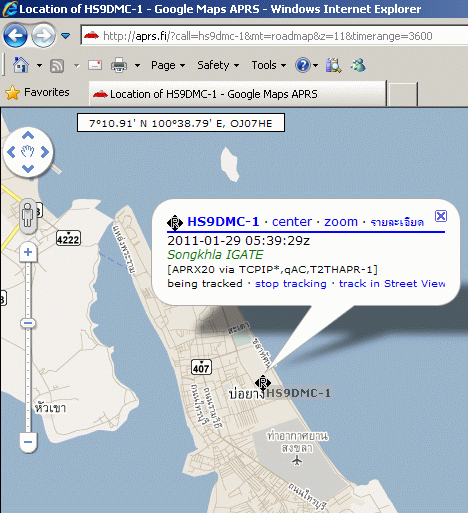This screenshot has height=513, width=468.
Task: Expand the Help dropdown arrow
Action: pyautogui.click(x=315, y=66)
